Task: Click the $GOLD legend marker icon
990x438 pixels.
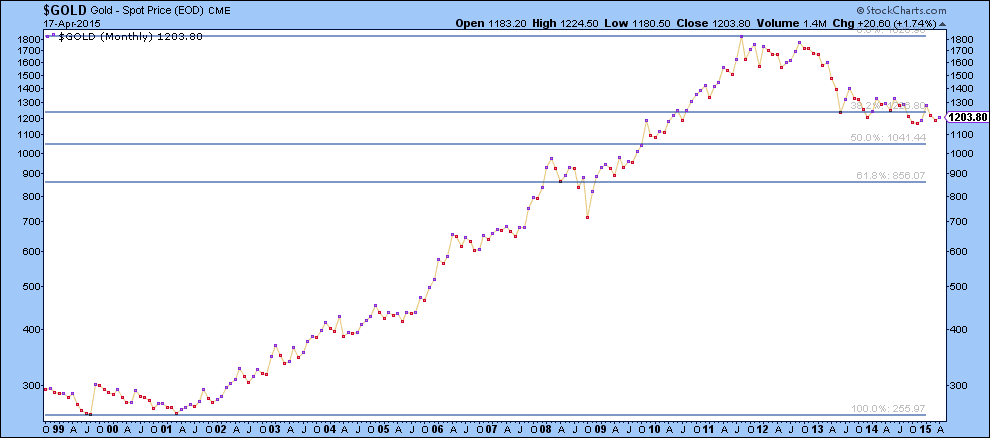Action: [x=51, y=37]
